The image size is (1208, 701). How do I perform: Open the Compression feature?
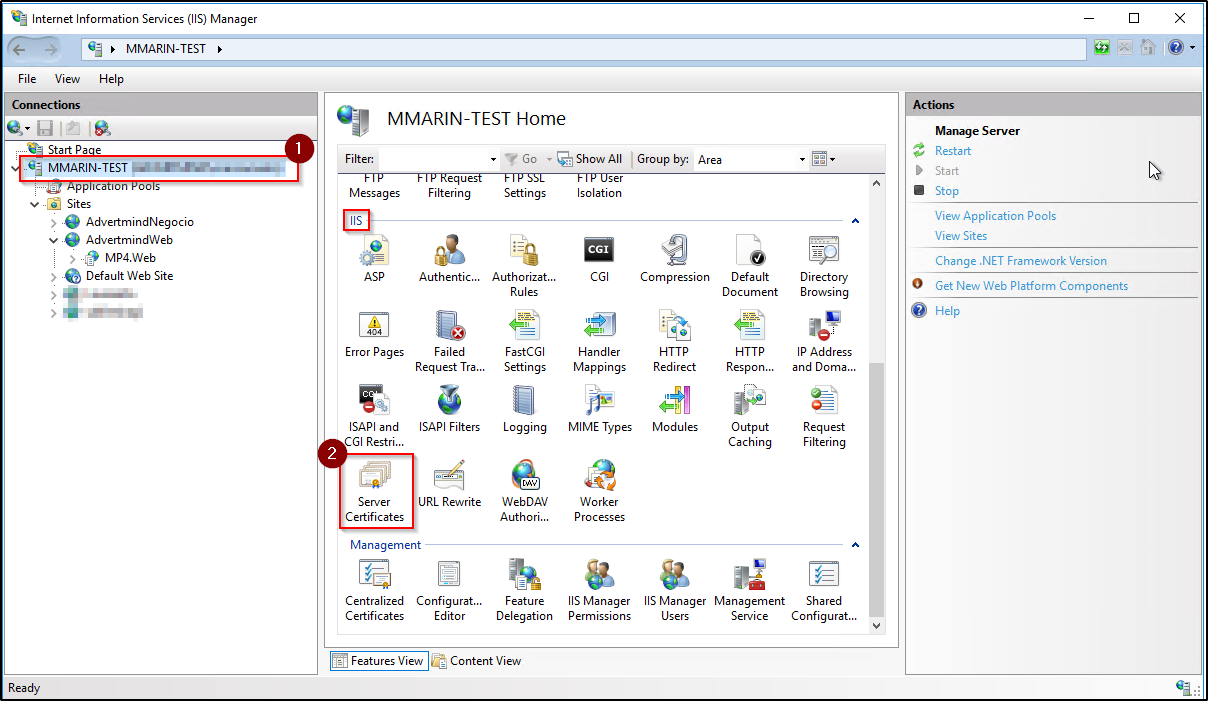[x=675, y=259]
